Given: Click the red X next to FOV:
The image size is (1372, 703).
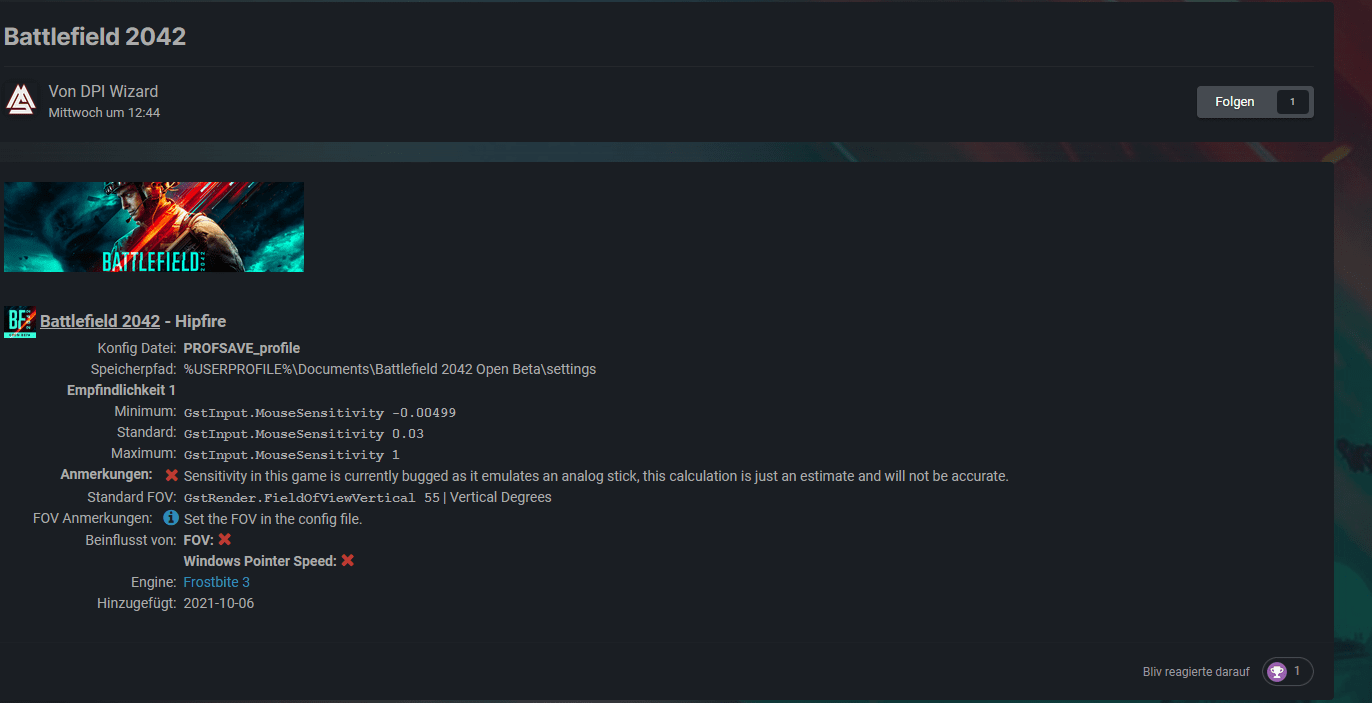Looking at the screenshot, I should point(225,539).
